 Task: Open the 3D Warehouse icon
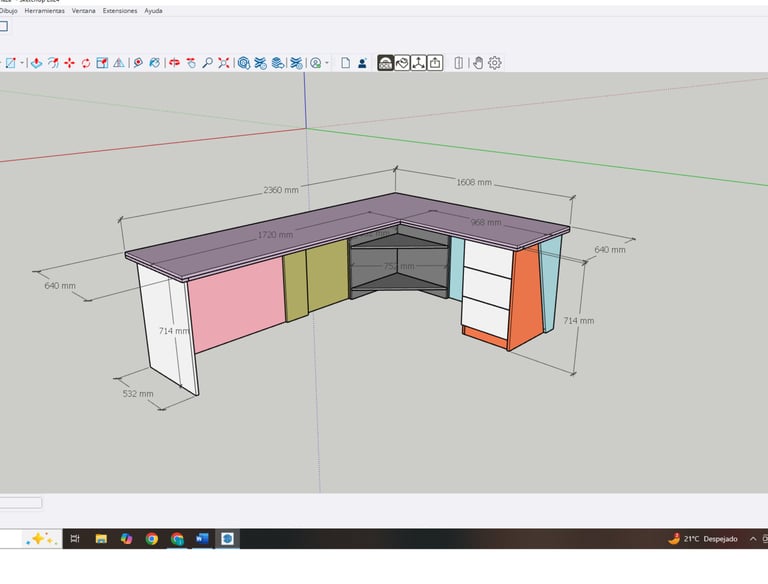coord(243,63)
